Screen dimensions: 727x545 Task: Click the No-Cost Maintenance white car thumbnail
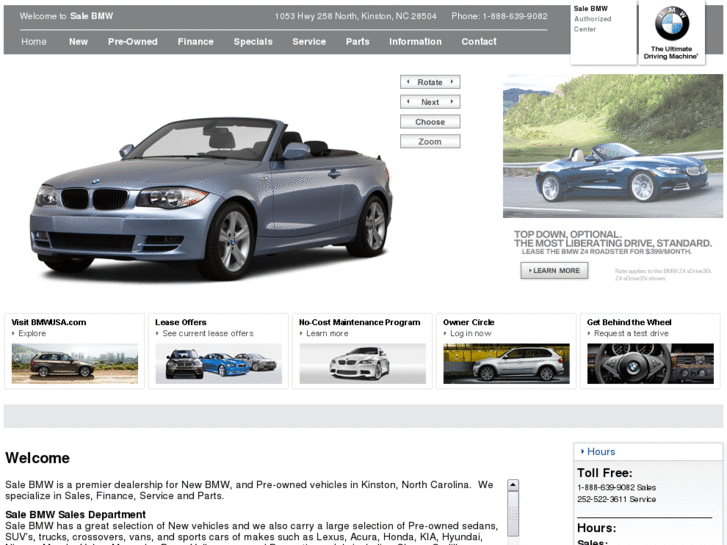(363, 364)
